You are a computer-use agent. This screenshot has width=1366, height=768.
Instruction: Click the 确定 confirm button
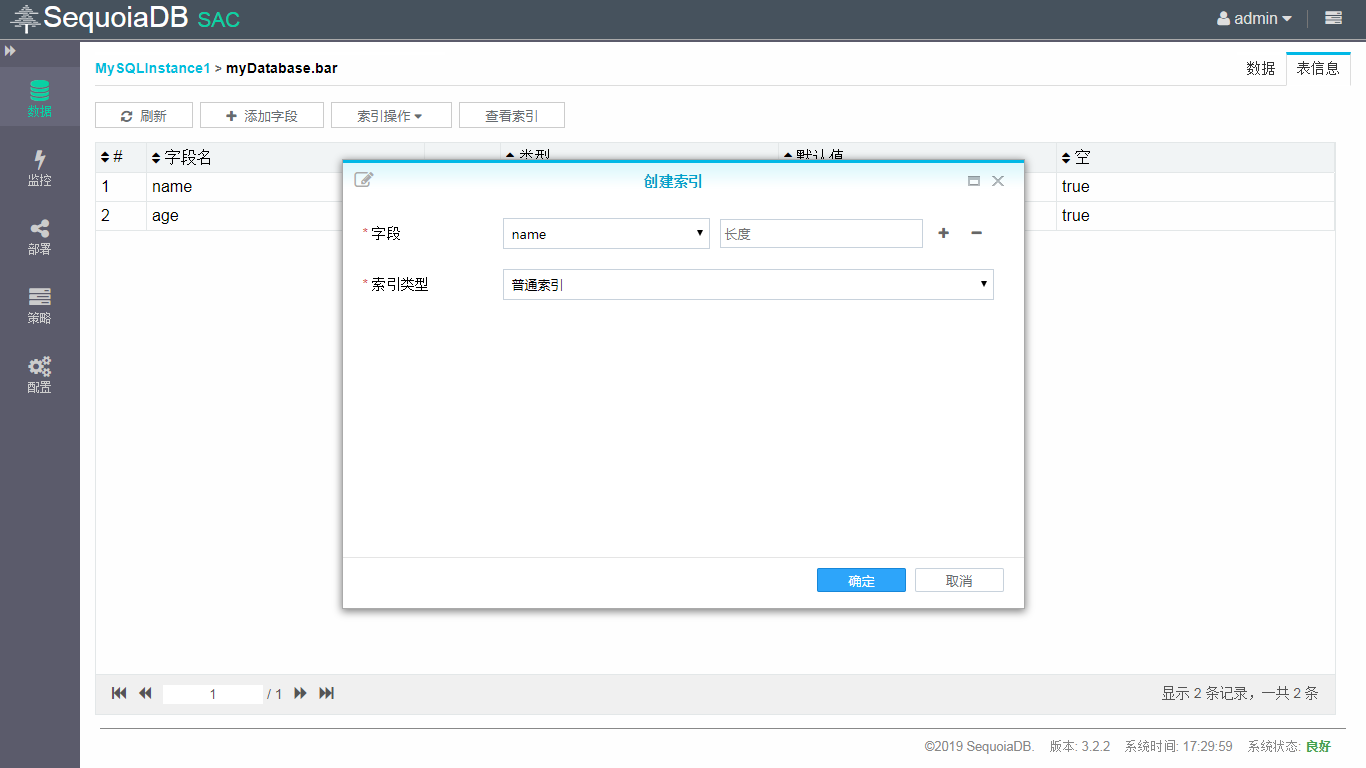[x=861, y=581]
